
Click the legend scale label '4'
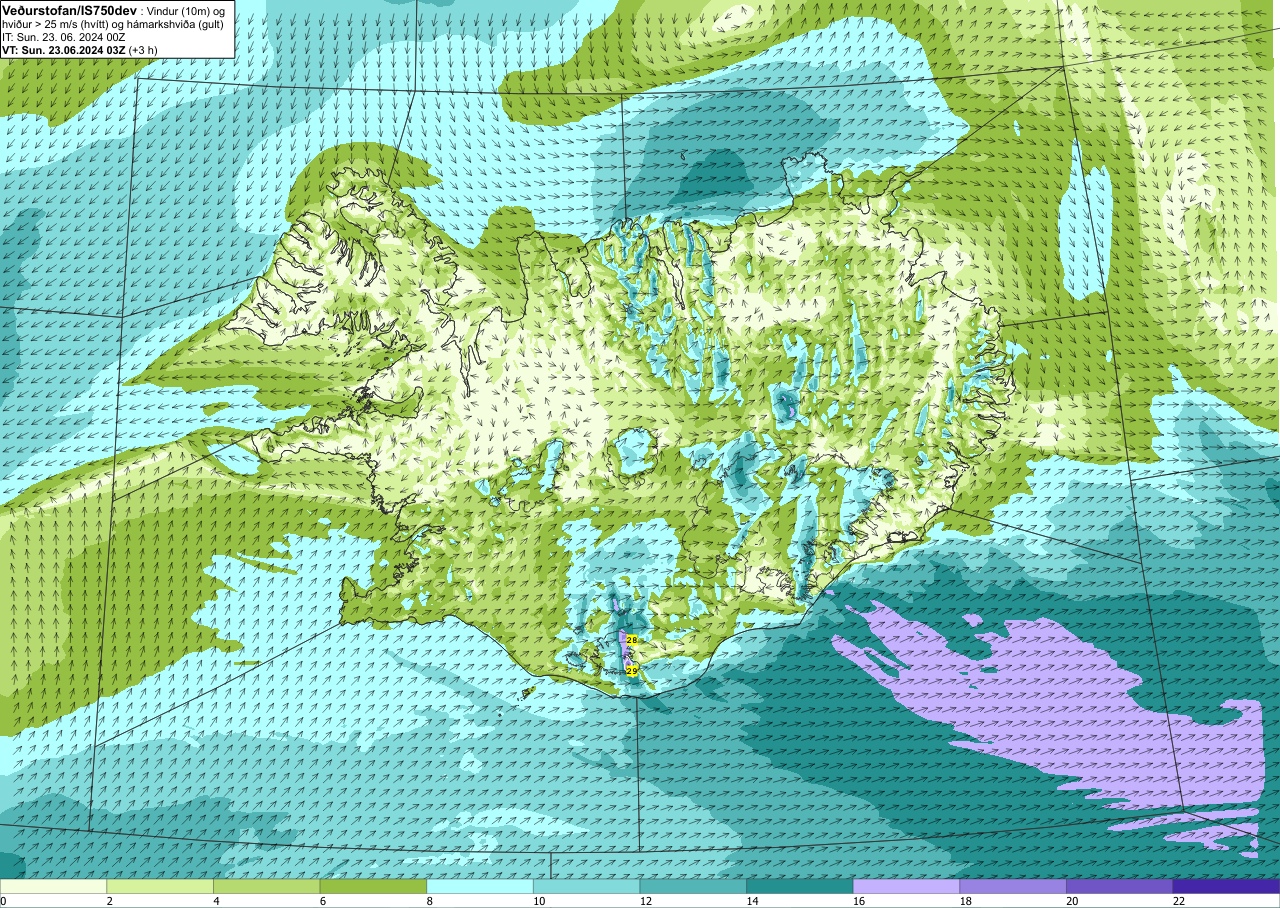216,901
